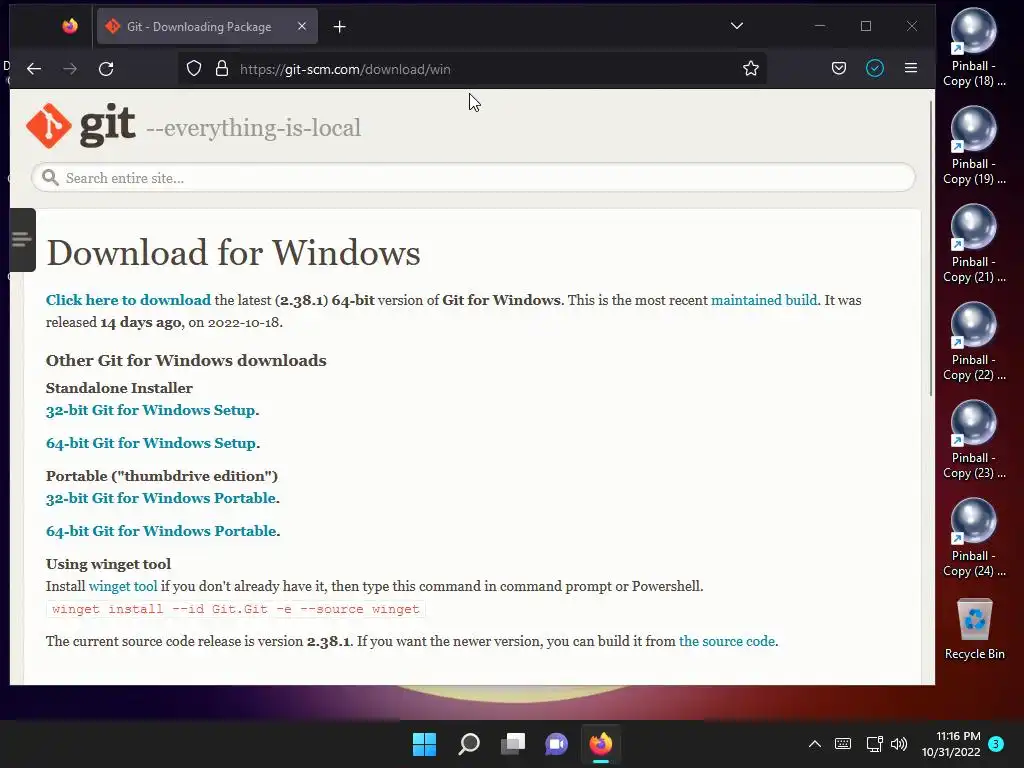Click the Download for Windows heading

233,253
